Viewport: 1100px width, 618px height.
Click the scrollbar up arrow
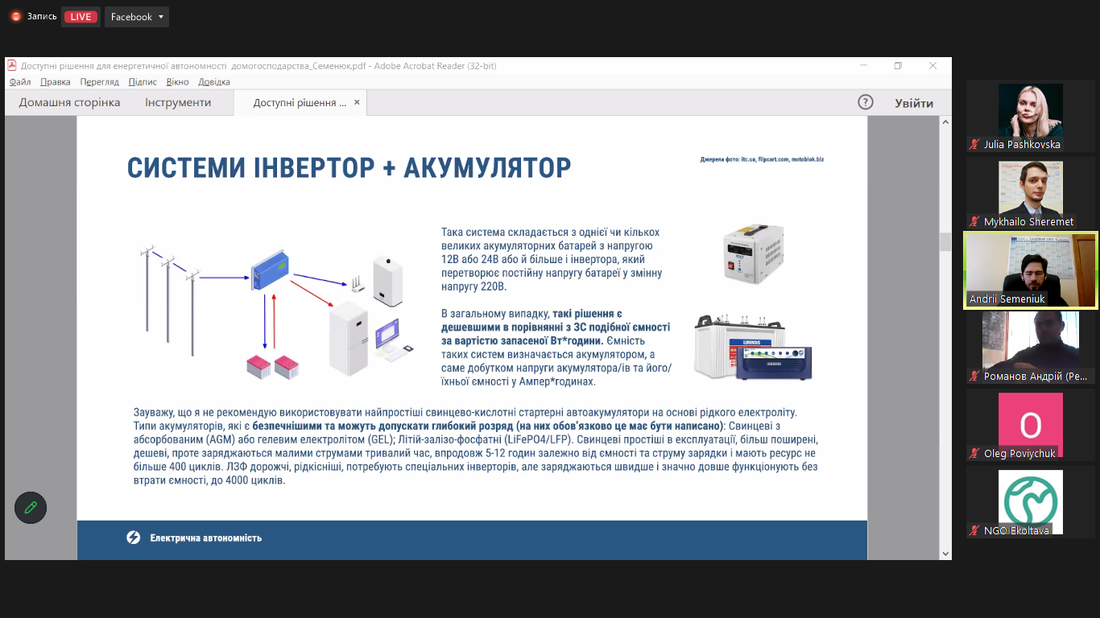(946, 122)
